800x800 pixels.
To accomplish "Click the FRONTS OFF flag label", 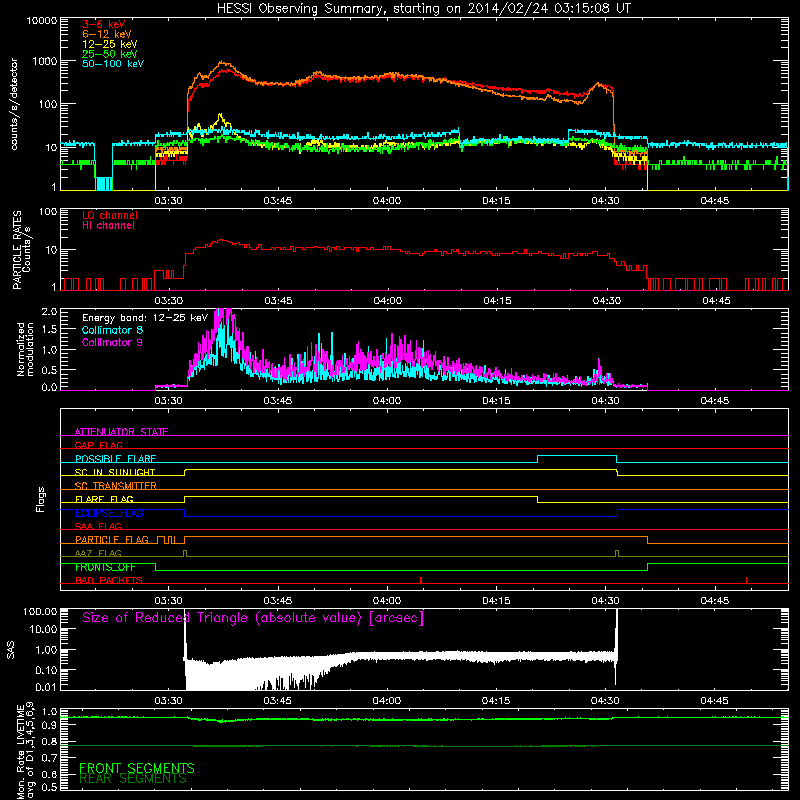I will click(x=105, y=567).
